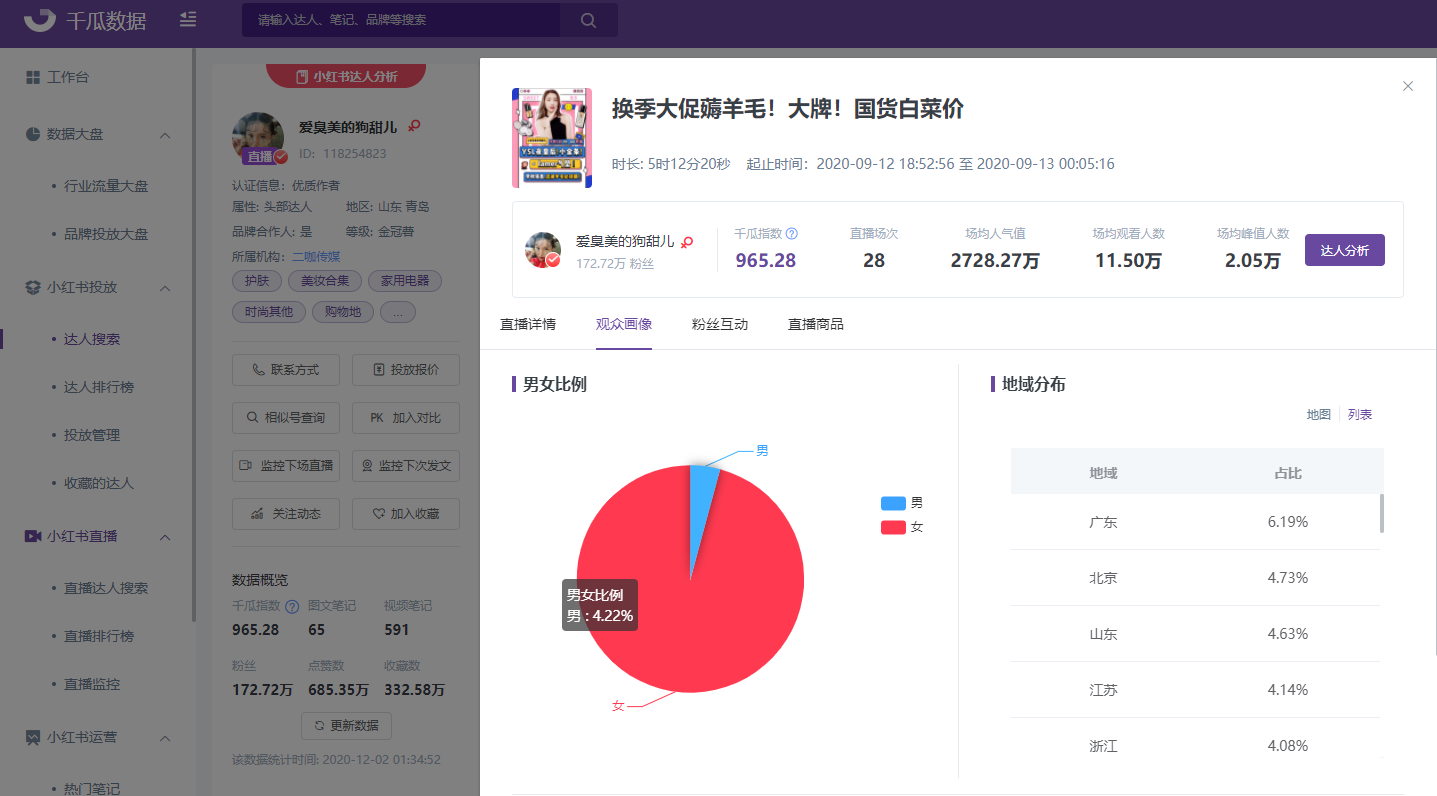The height and width of the screenshot is (796, 1437).
Task: Click the 小红书直播 camera icon in sidebar
Action: point(33,537)
